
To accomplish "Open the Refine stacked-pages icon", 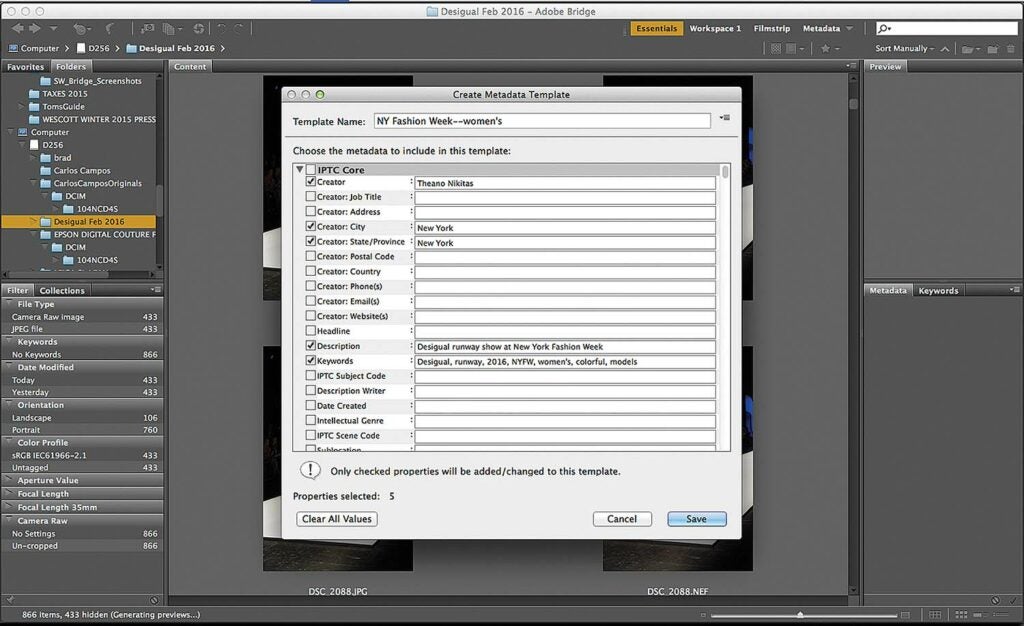I will [171, 29].
